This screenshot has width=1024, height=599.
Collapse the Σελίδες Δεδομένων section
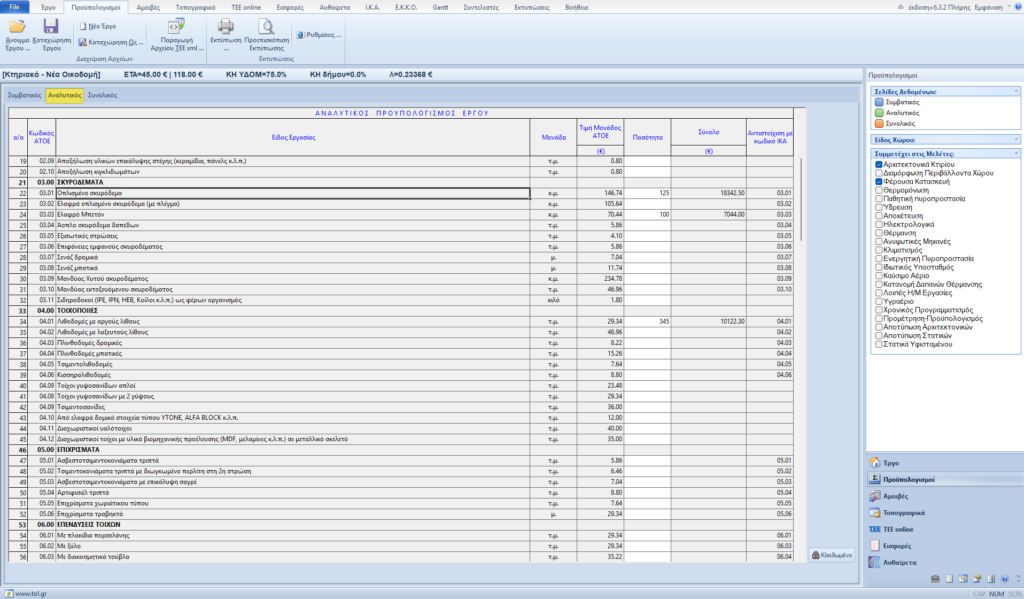click(x=1016, y=91)
